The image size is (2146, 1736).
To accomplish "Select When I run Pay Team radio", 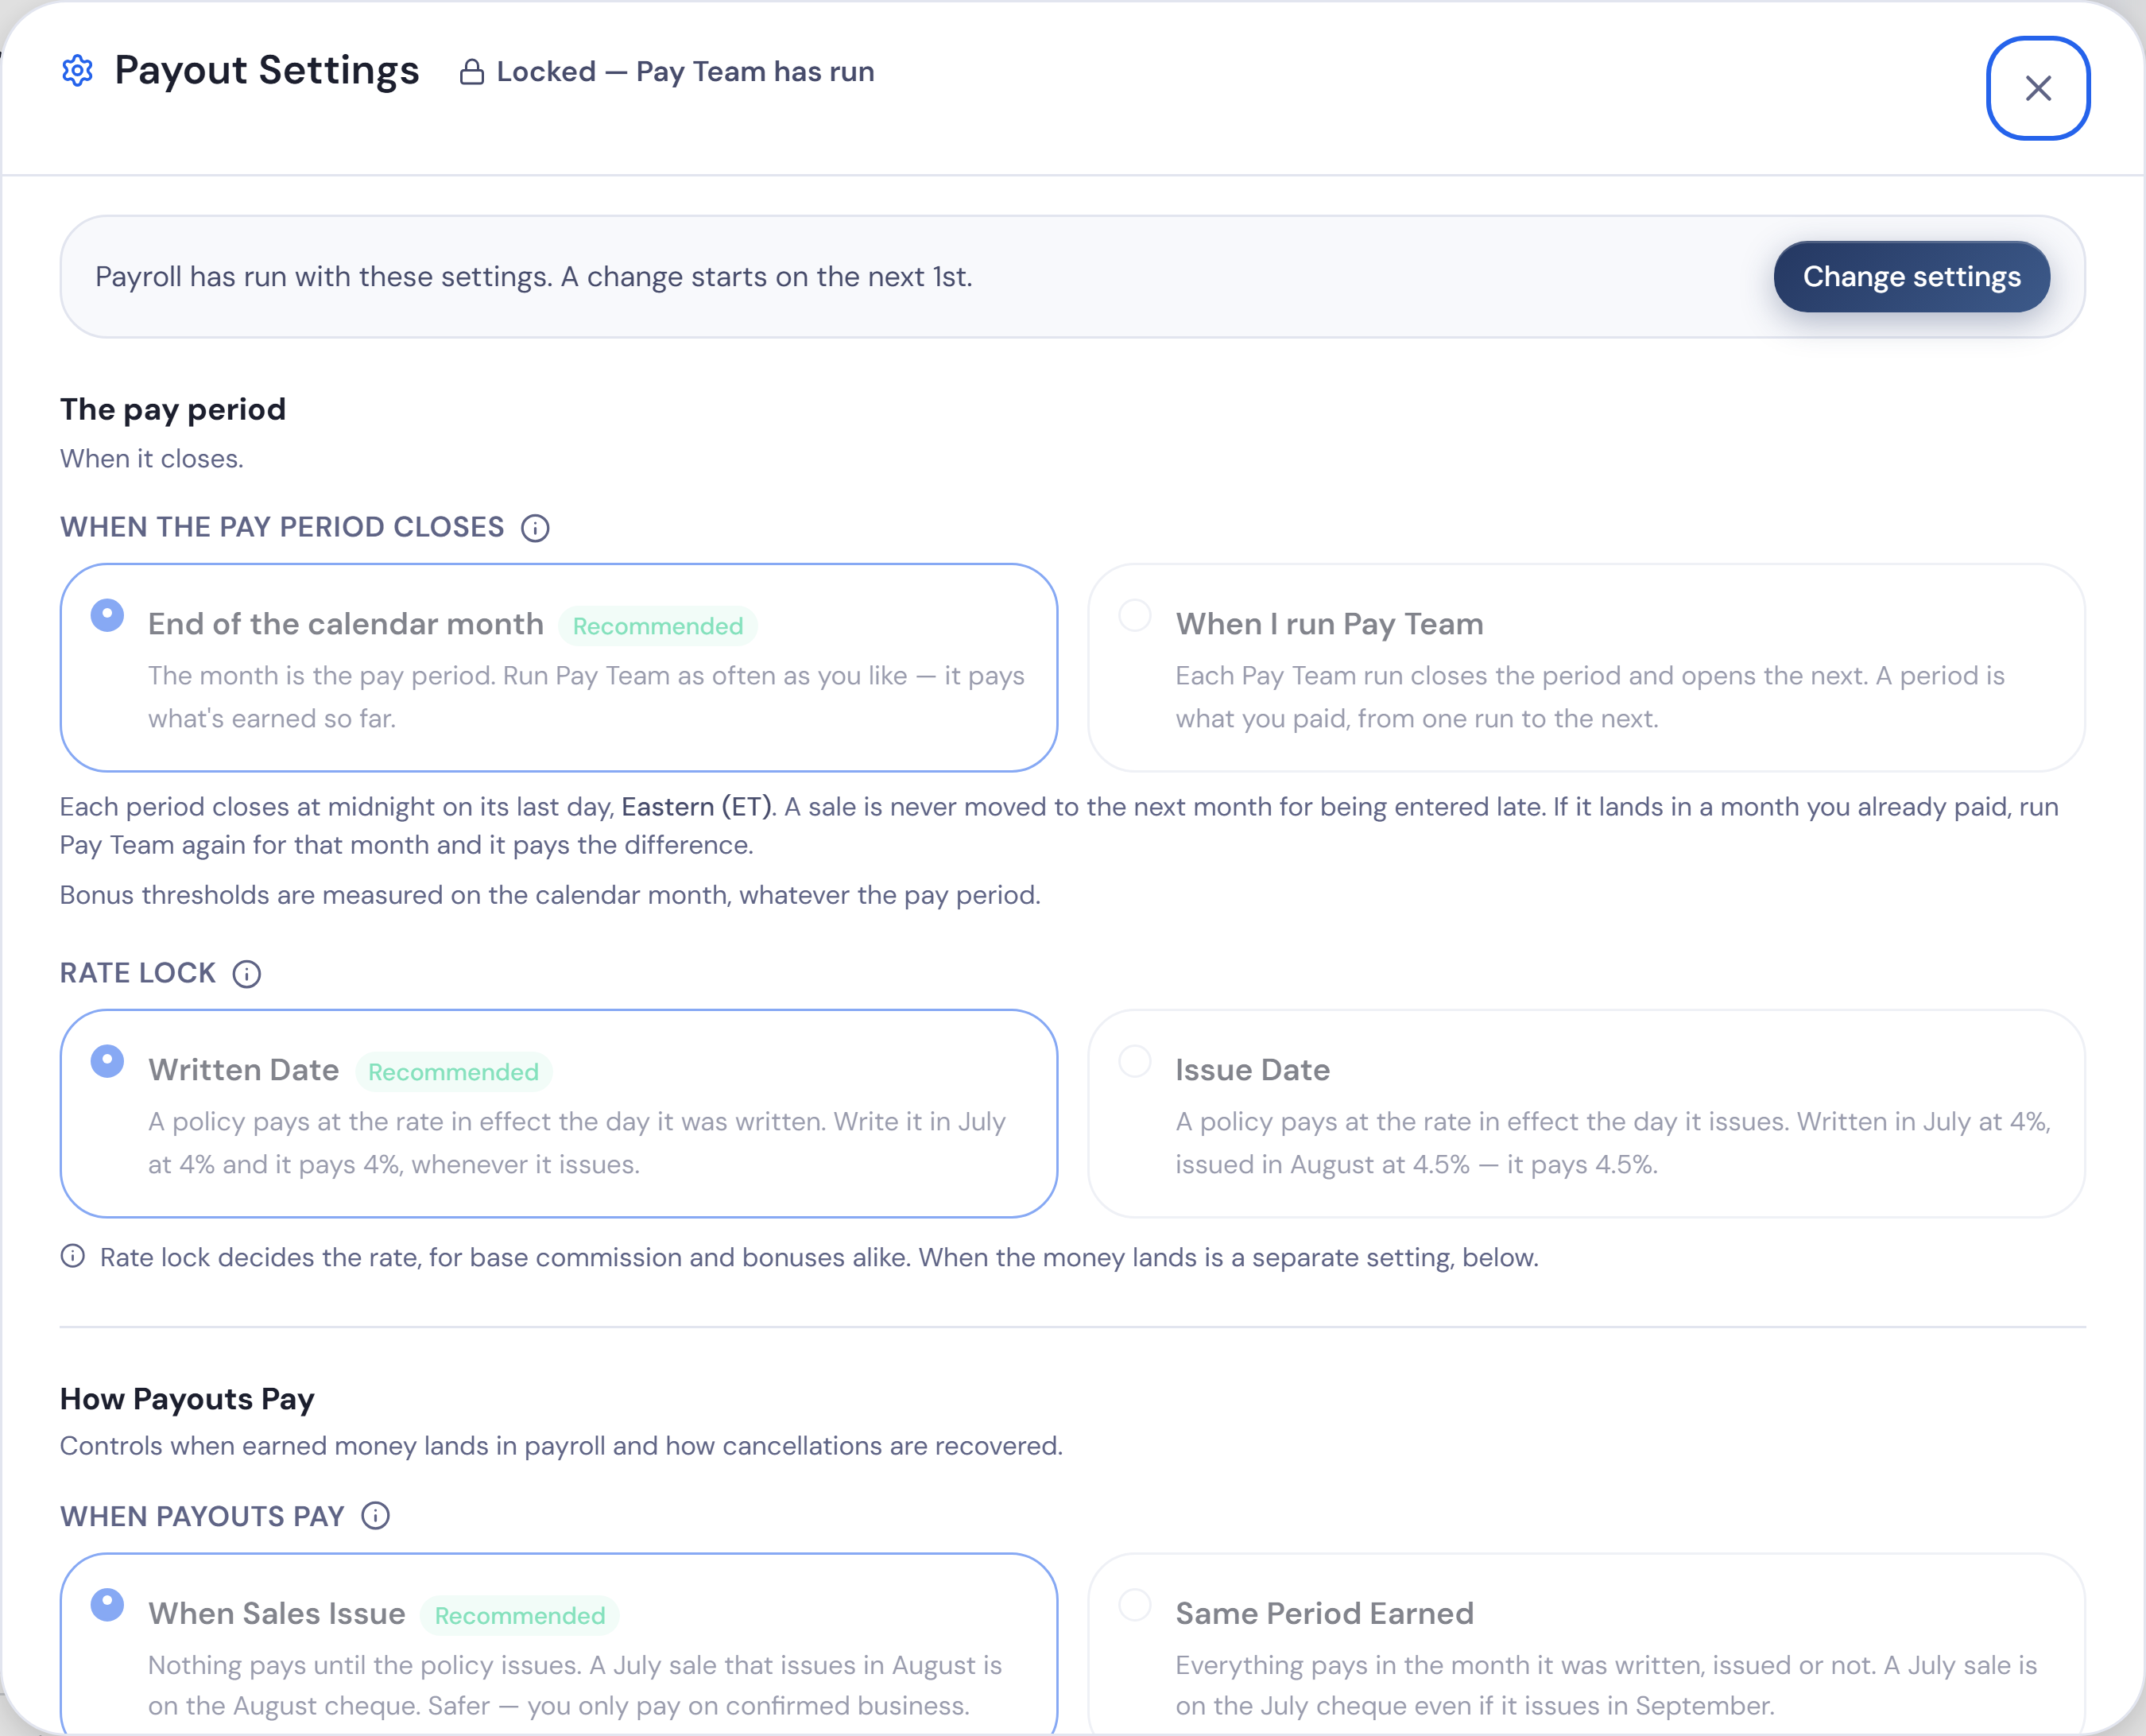I will click(1135, 615).
